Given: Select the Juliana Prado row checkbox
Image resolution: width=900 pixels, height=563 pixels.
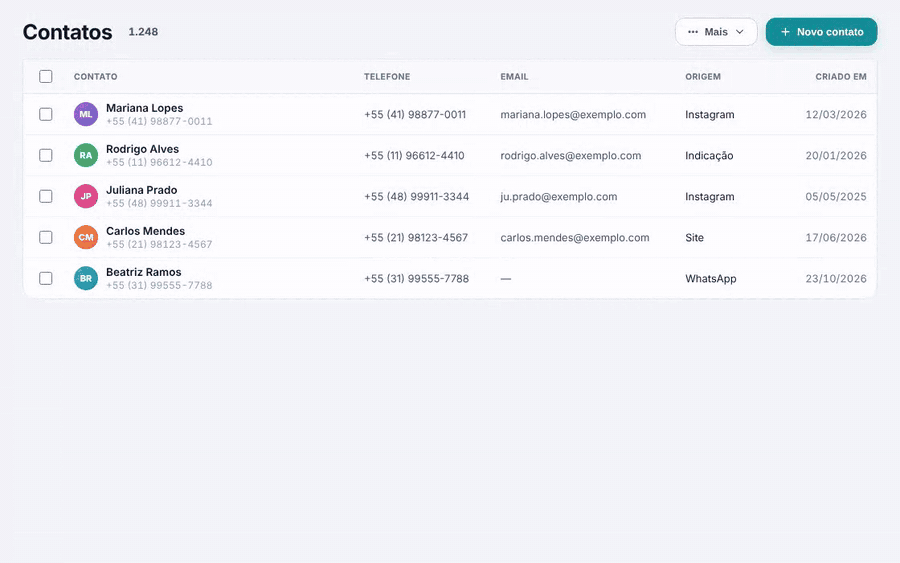Looking at the screenshot, I should coord(46,196).
